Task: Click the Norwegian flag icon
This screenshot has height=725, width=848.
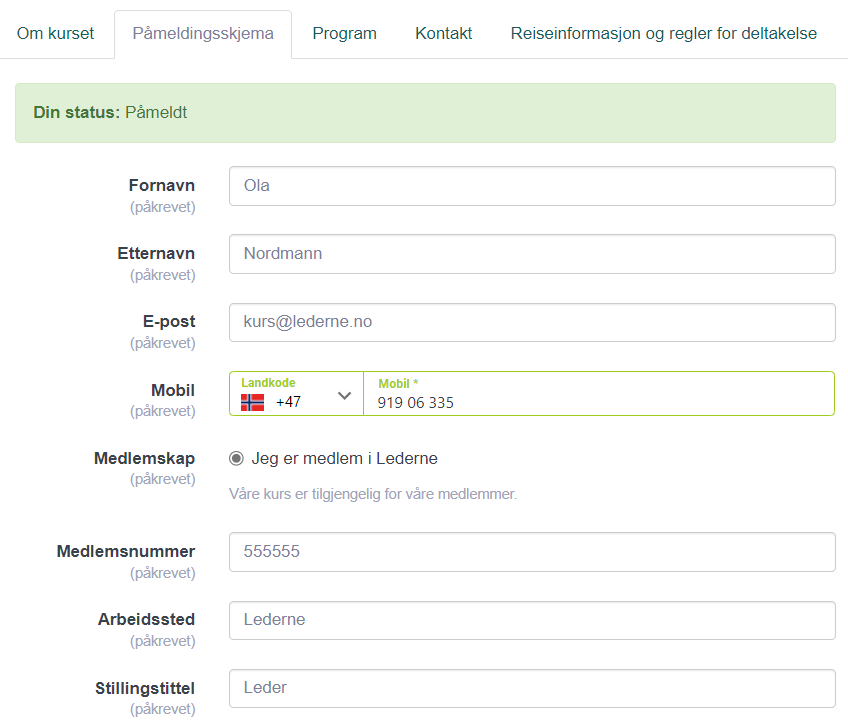Action: click(x=253, y=402)
